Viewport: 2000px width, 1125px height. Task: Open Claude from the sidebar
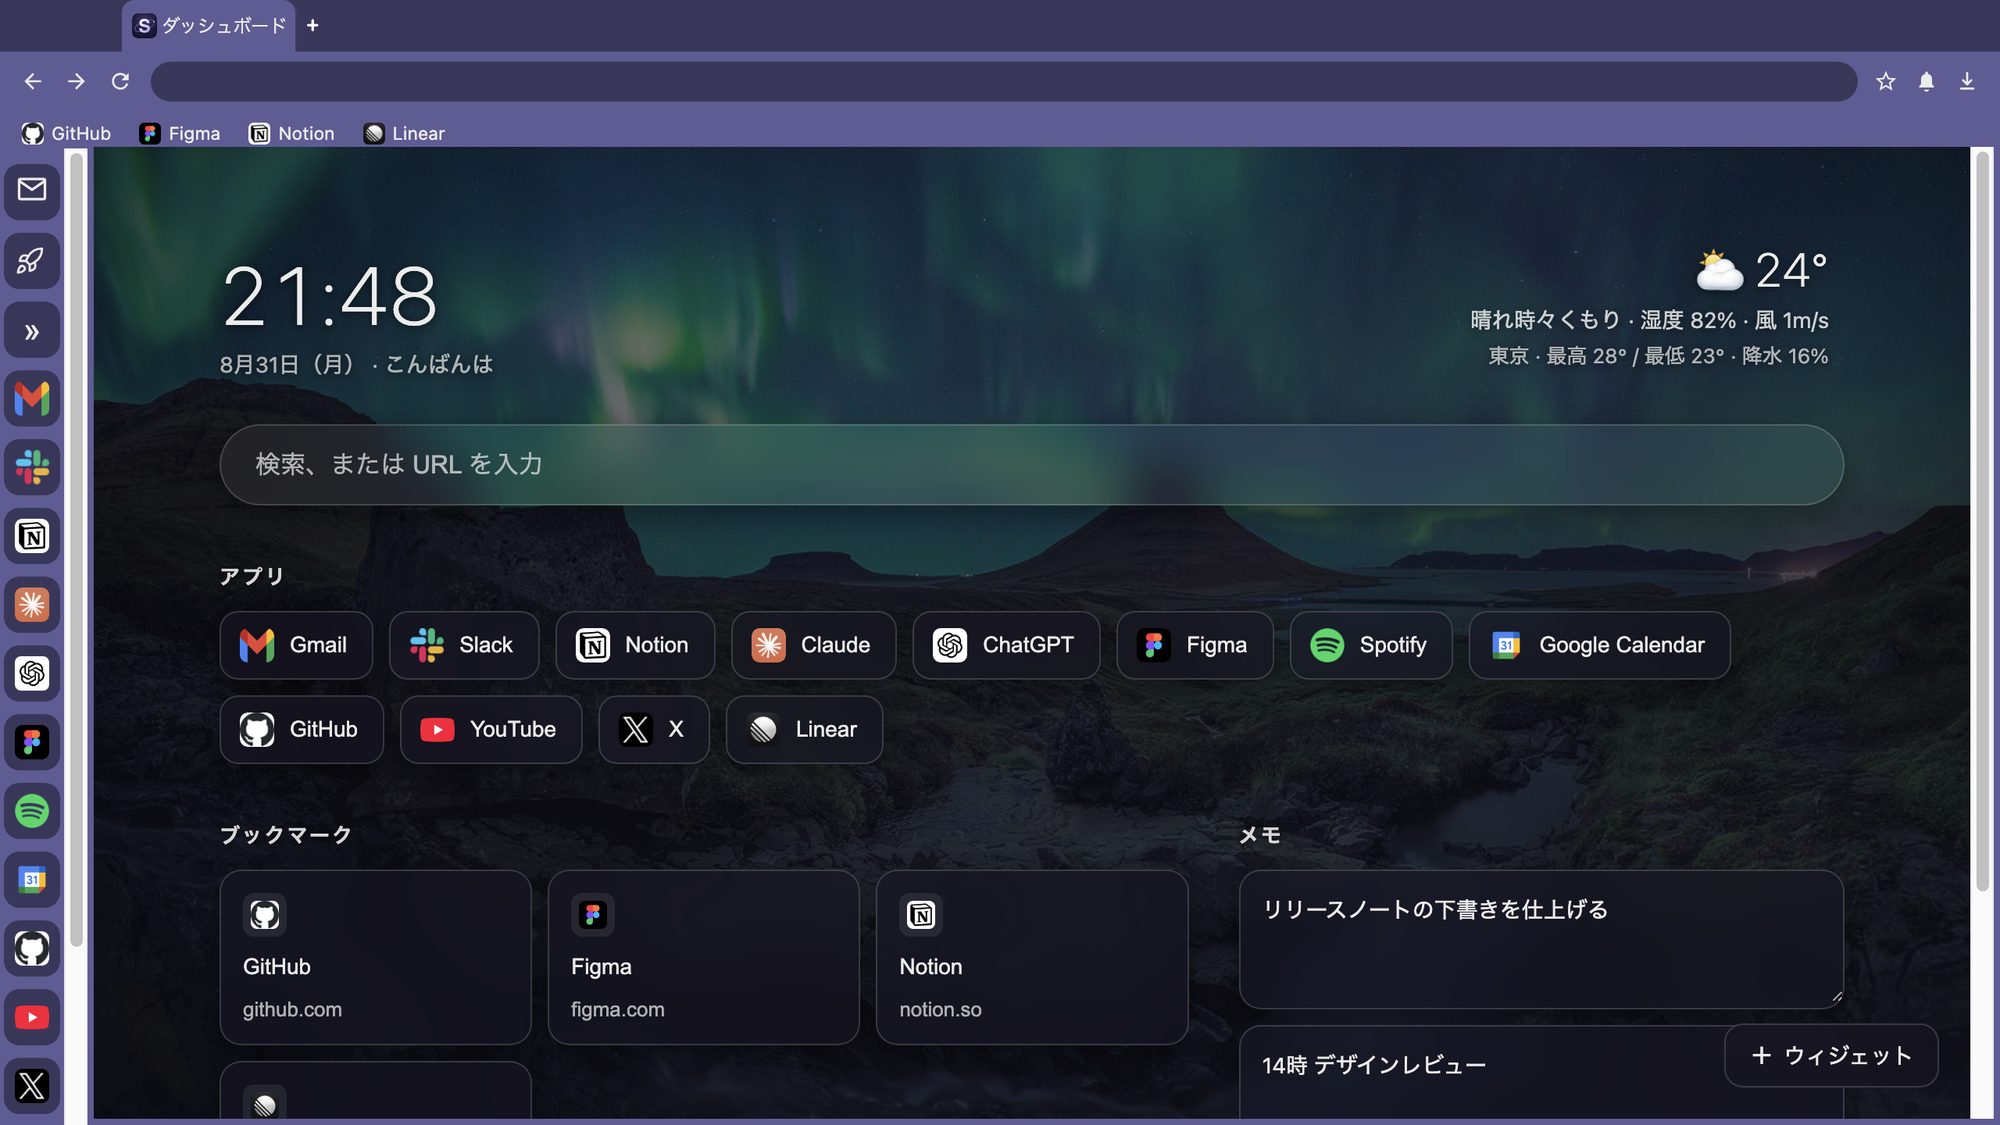pos(32,605)
